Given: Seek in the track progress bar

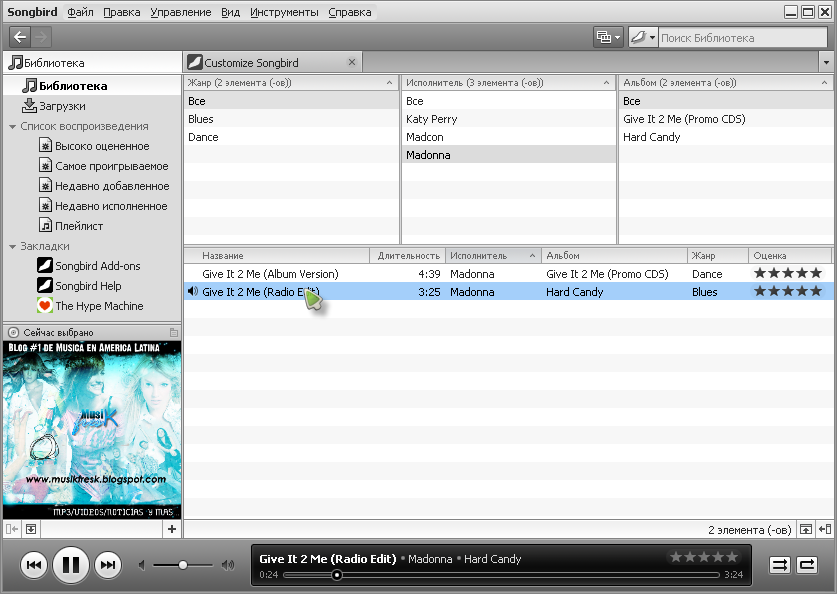Looking at the screenshot, I should click(x=501, y=575).
